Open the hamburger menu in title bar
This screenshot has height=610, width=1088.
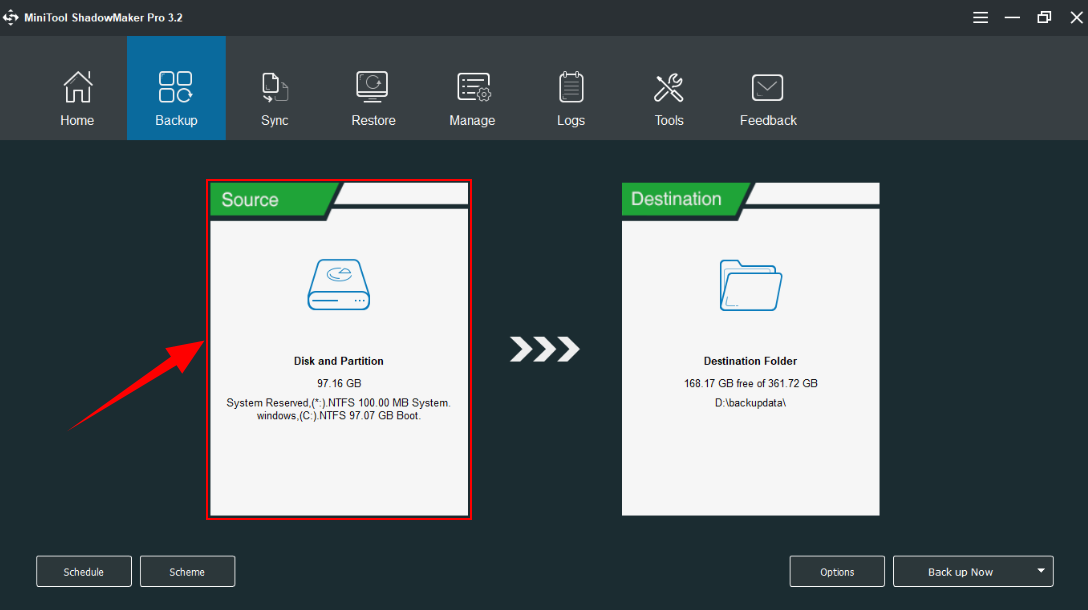tap(980, 18)
